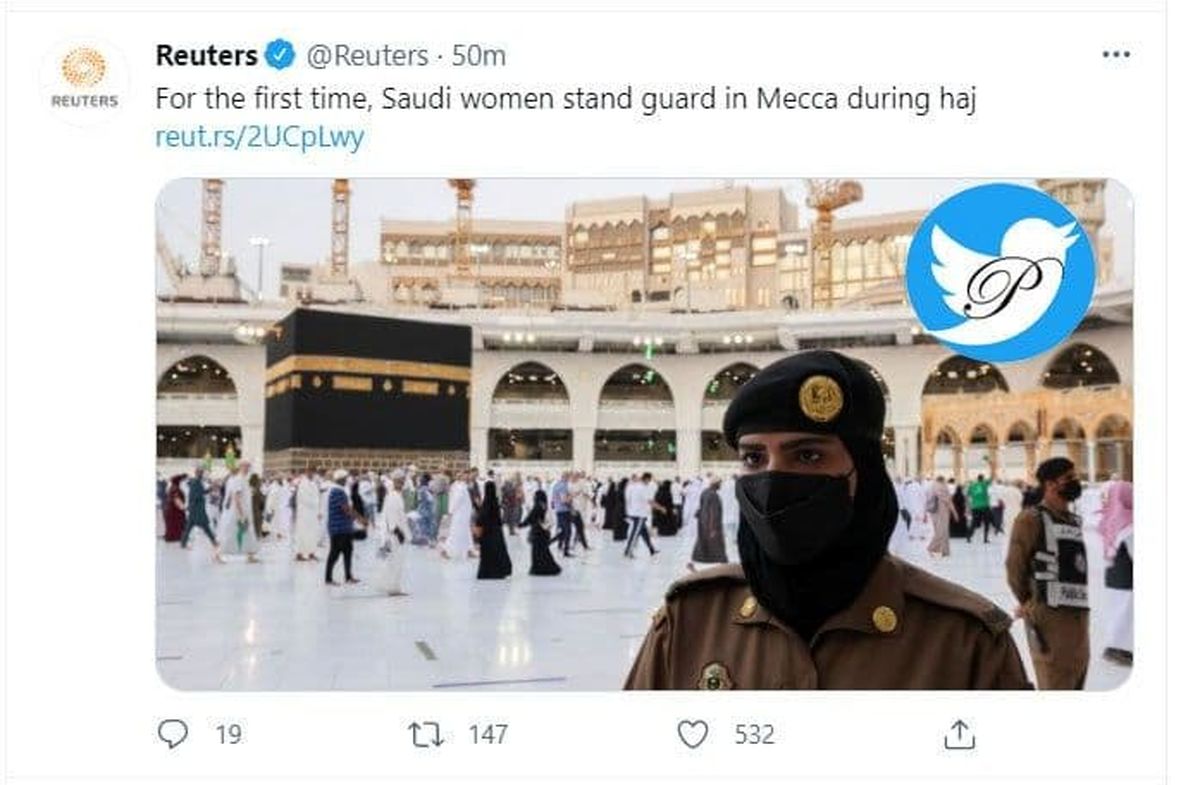Click the Reuters display name
This screenshot has width=1200, height=785.
coord(207,55)
